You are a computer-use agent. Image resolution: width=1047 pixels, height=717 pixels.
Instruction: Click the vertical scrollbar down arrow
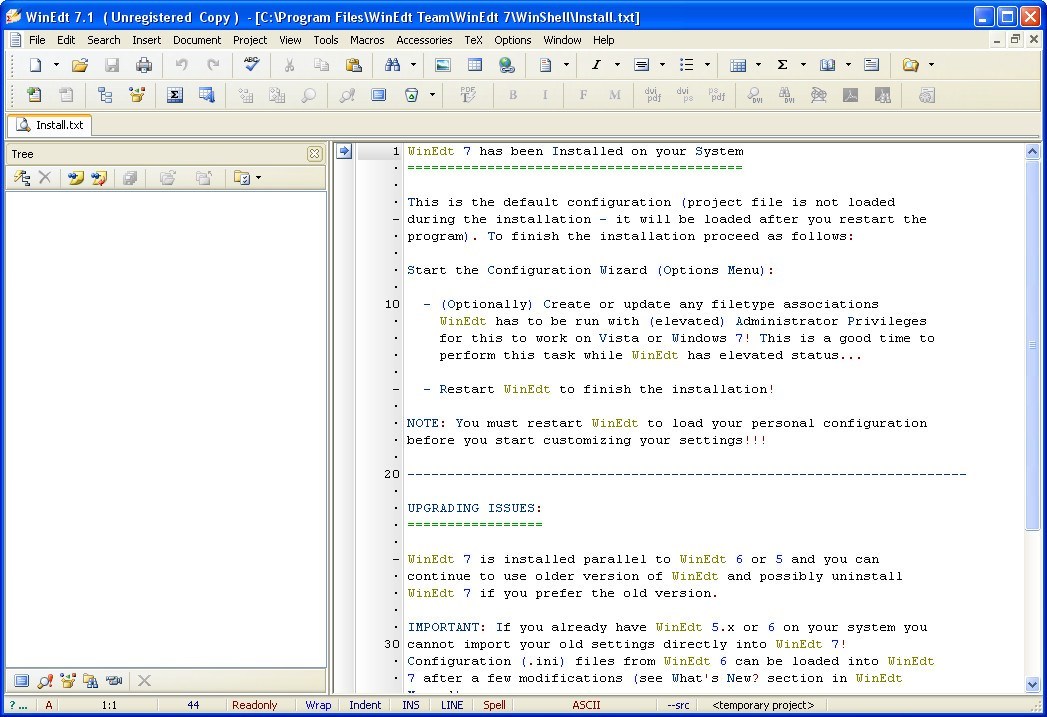[1033, 685]
